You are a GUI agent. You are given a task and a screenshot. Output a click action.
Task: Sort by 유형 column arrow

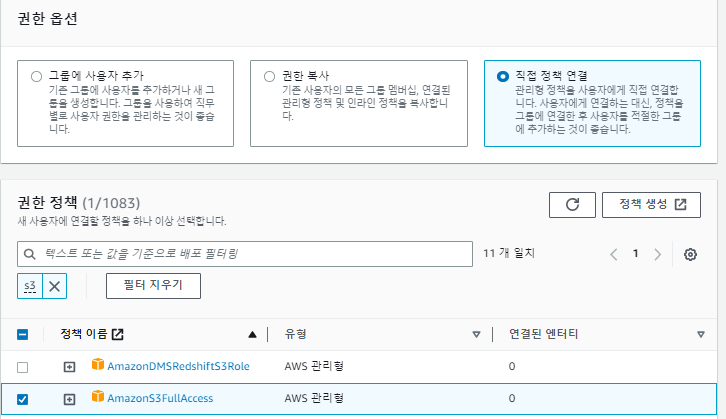pos(476,334)
